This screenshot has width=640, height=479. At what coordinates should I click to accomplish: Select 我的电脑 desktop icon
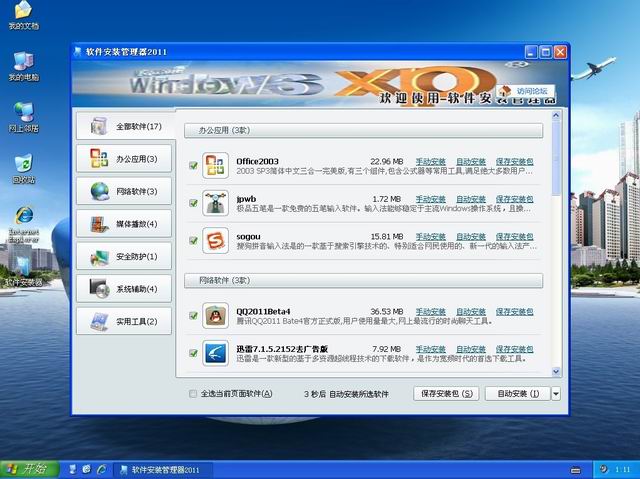pos(23,67)
